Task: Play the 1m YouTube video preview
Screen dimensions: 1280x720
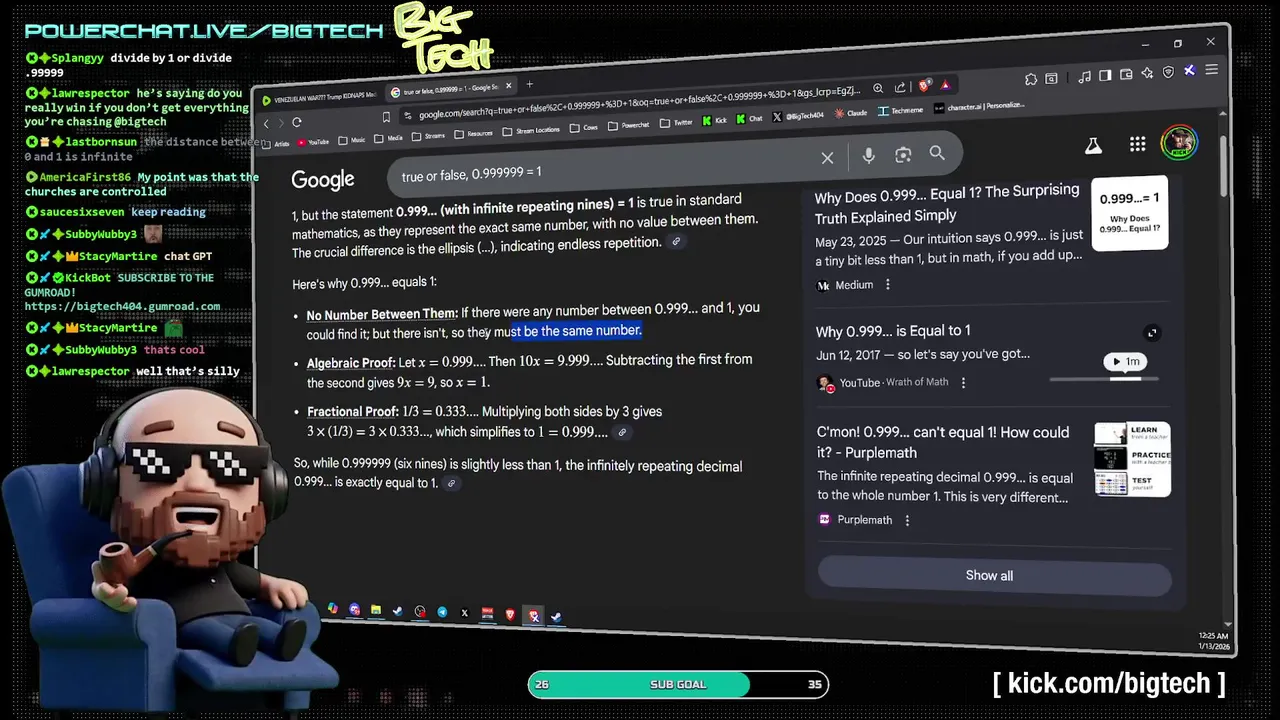Action: pos(1125,361)
